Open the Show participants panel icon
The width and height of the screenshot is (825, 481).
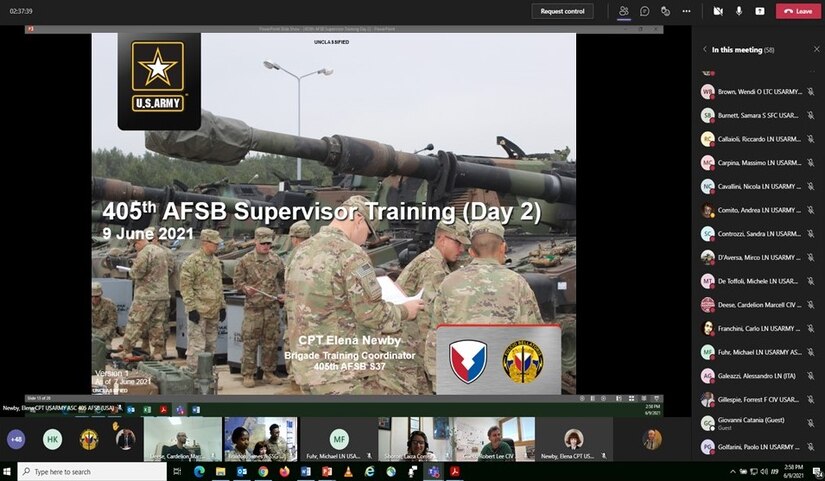(624, 11)
